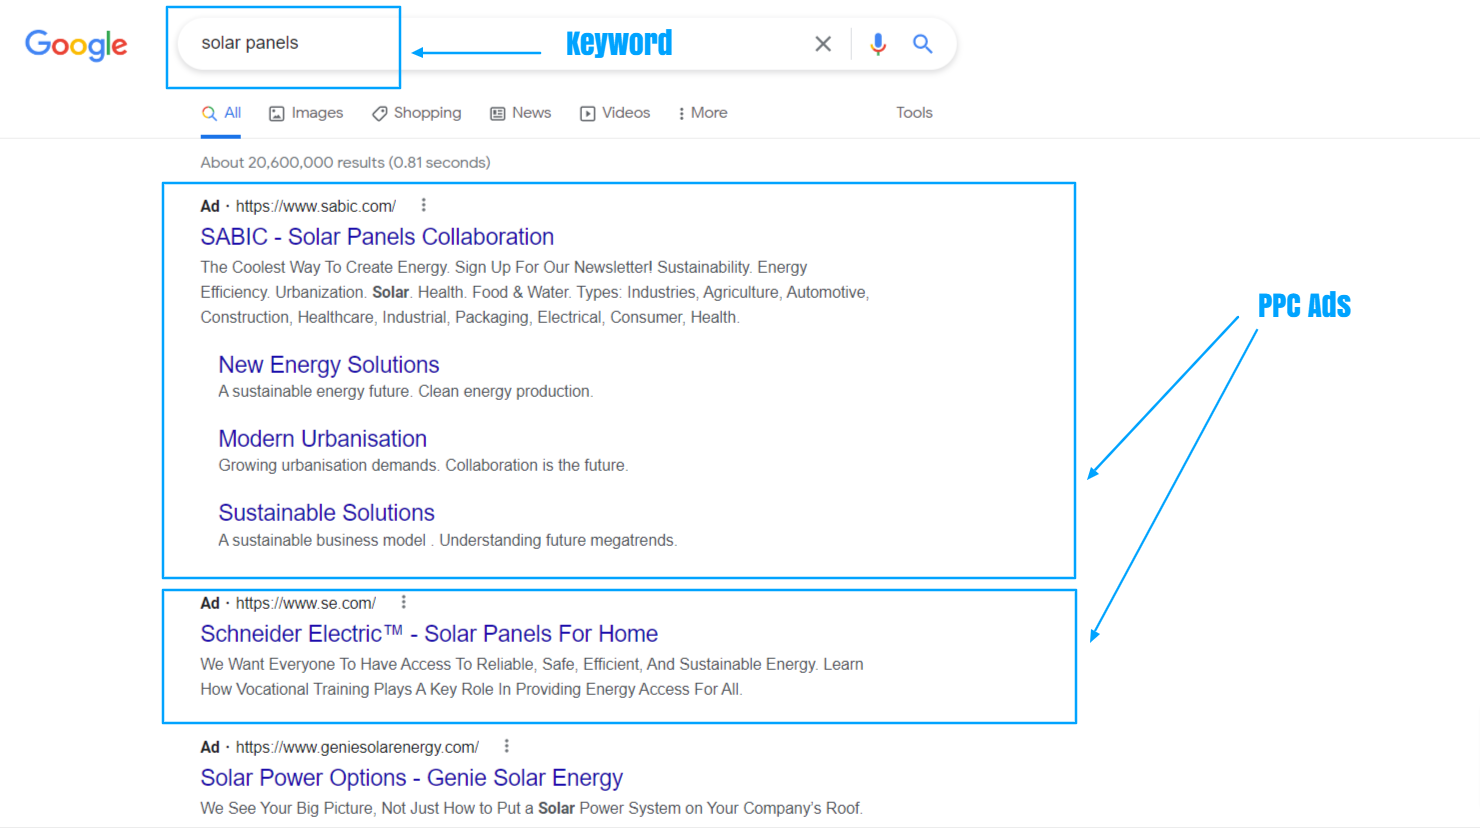
Task: Open Schneider Electric Solar Panels For Home
Action: (429, 634)
